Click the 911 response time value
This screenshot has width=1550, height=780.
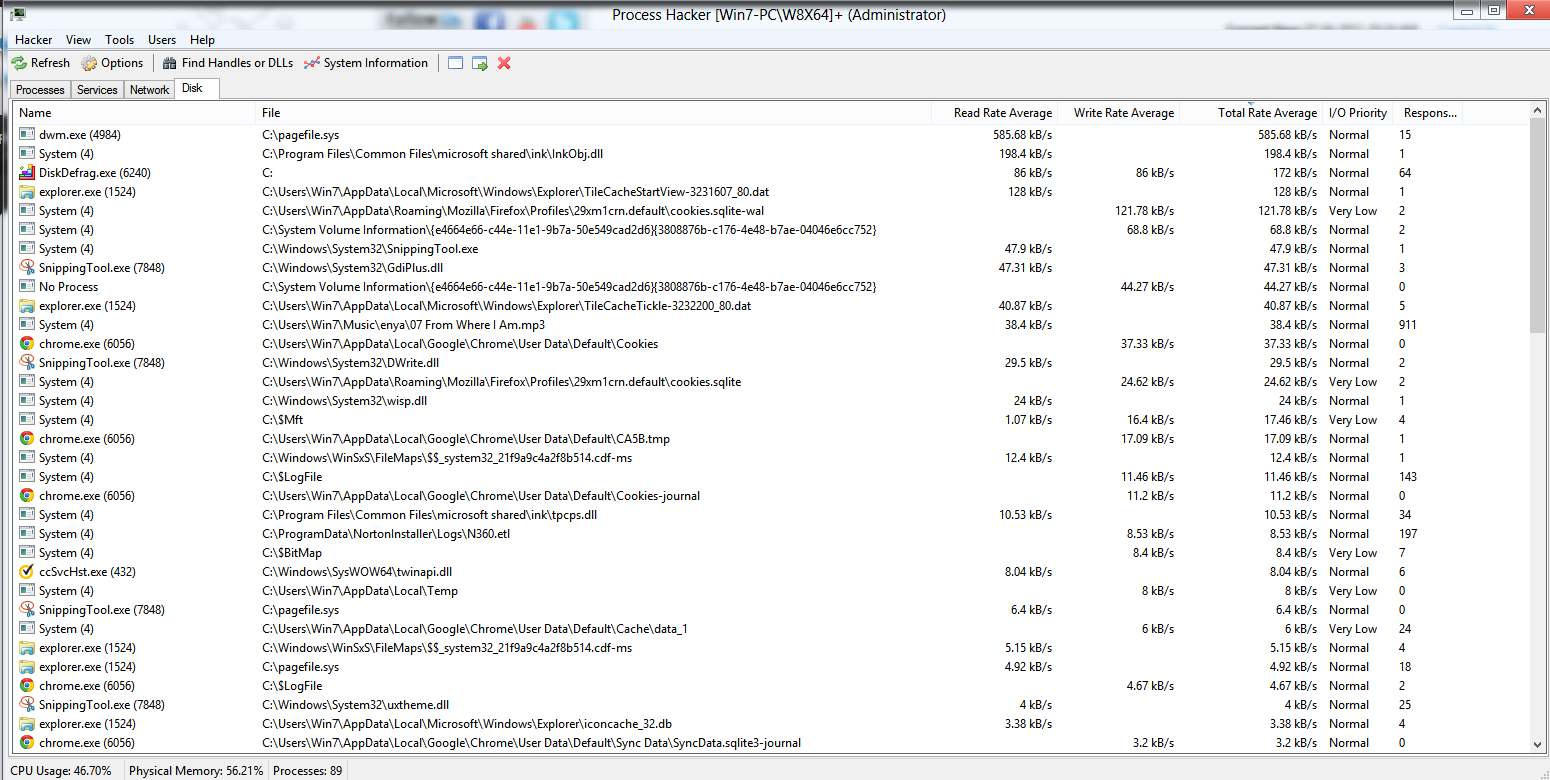(x=1409, y=325)
